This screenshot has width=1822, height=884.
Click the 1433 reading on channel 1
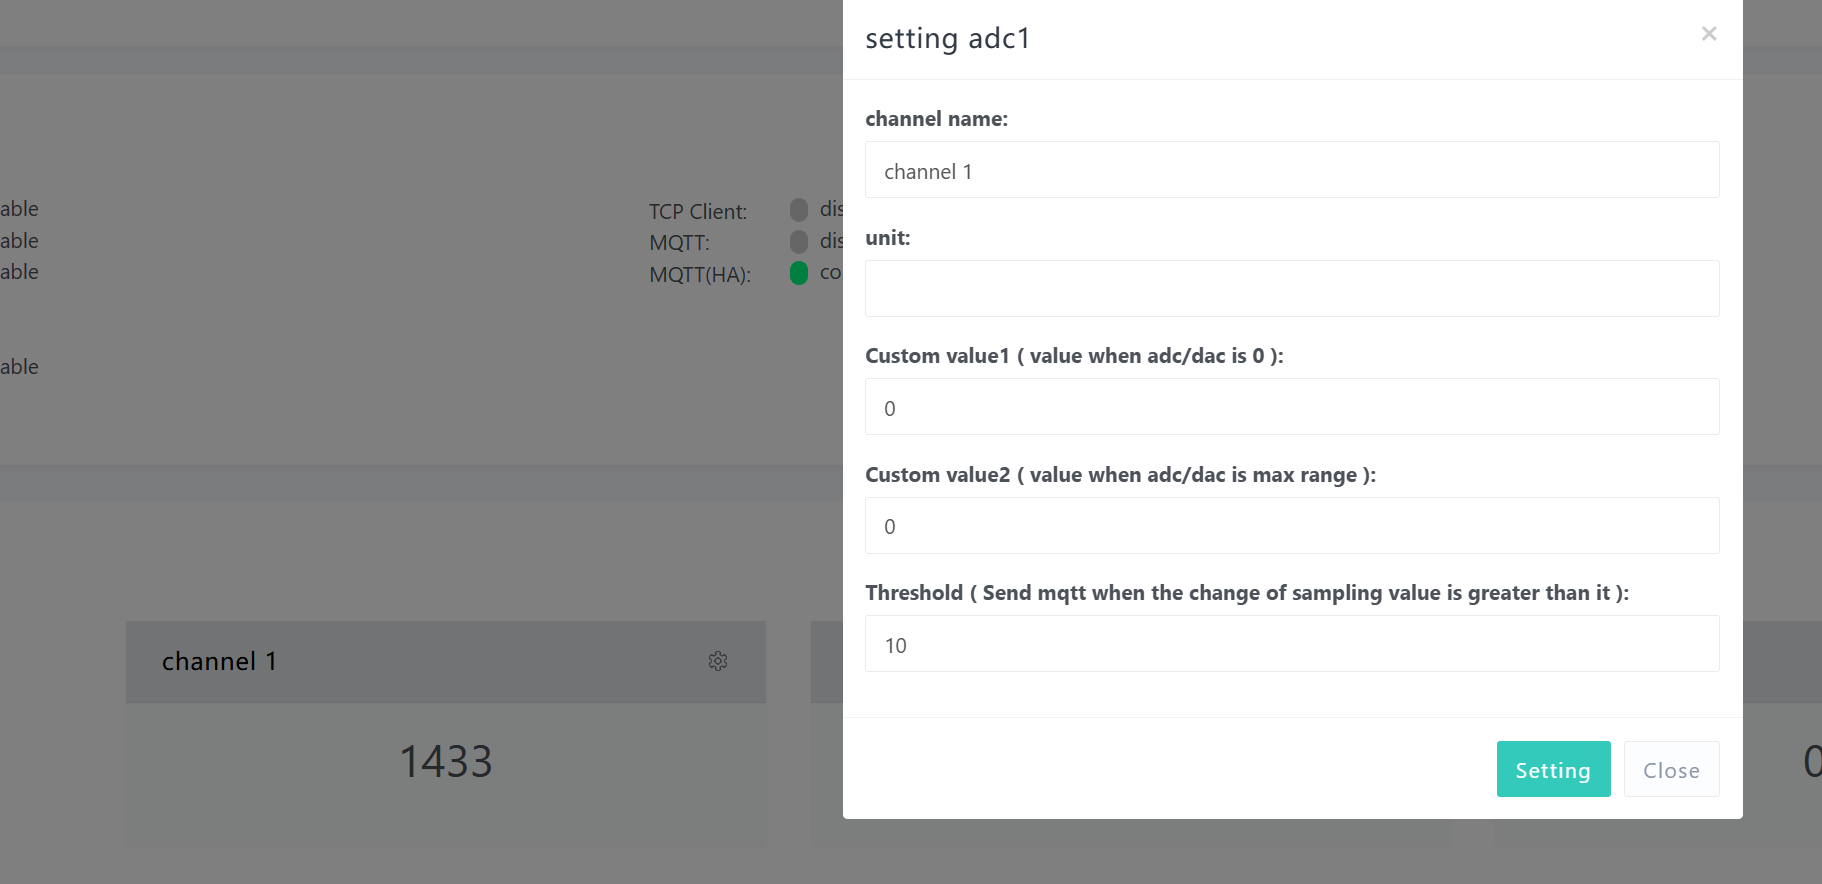point(446,762)
